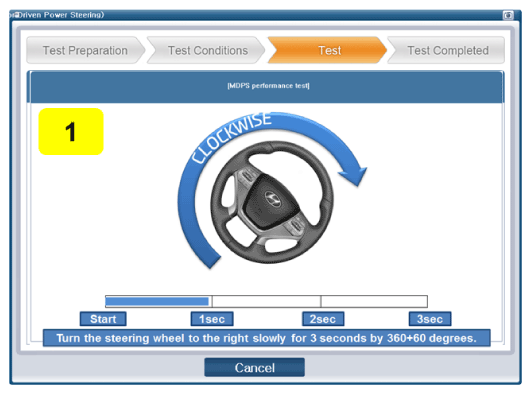Click the 1sec time marker label
The image size is (531, 394).
coord(212,319)
